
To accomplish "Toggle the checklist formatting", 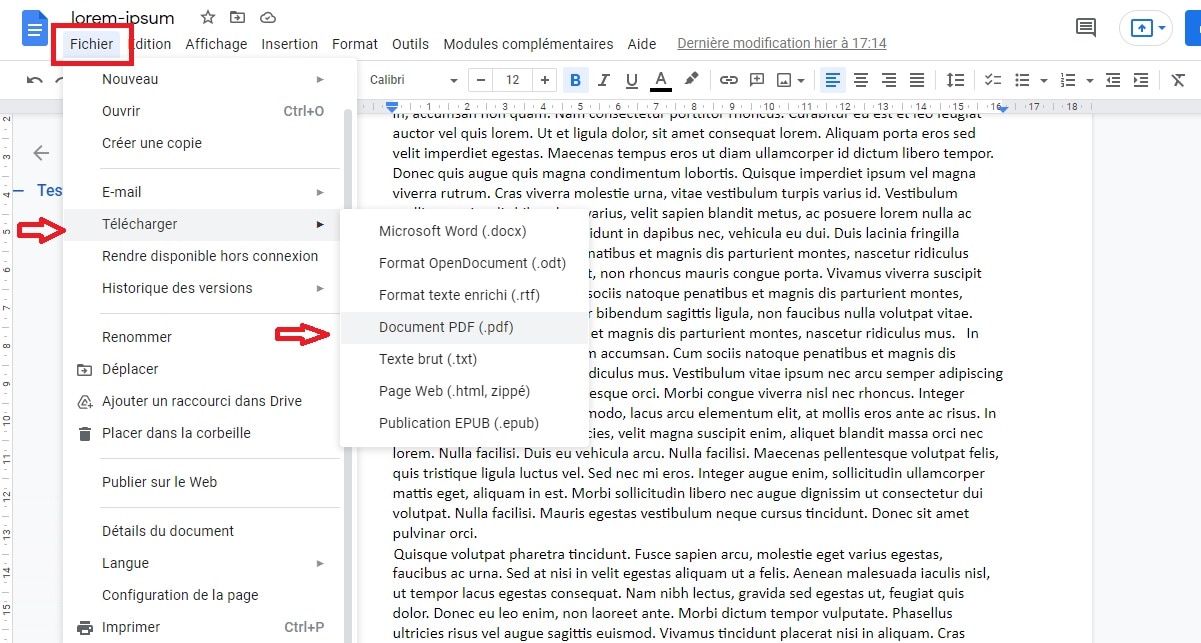I will pos(993,79).
